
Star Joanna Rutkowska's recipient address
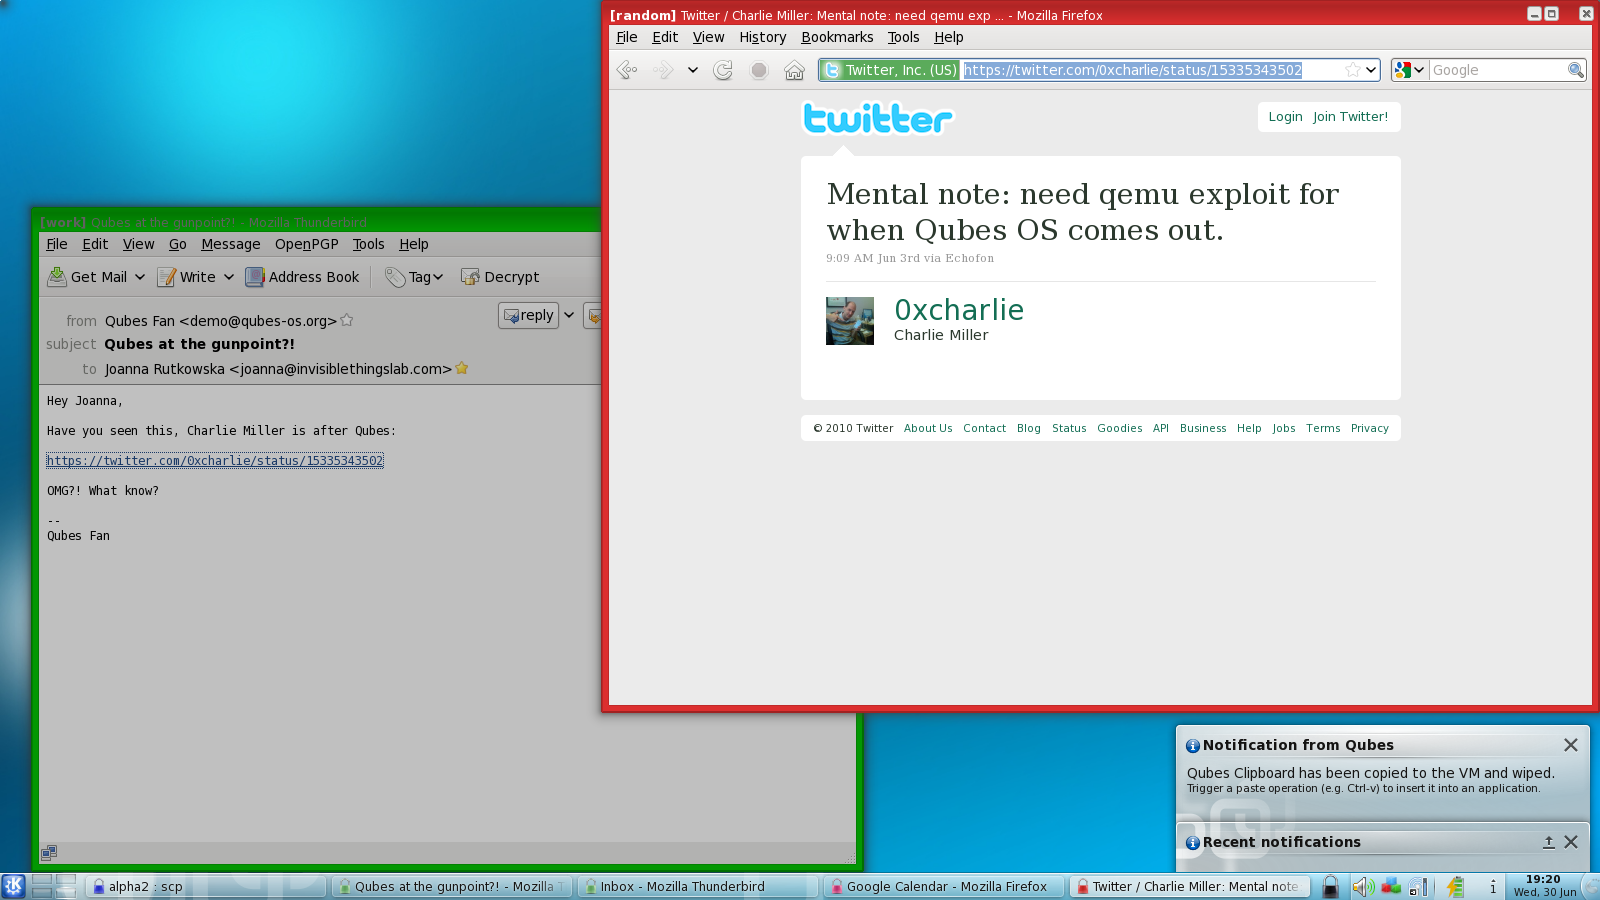[461, 368]
